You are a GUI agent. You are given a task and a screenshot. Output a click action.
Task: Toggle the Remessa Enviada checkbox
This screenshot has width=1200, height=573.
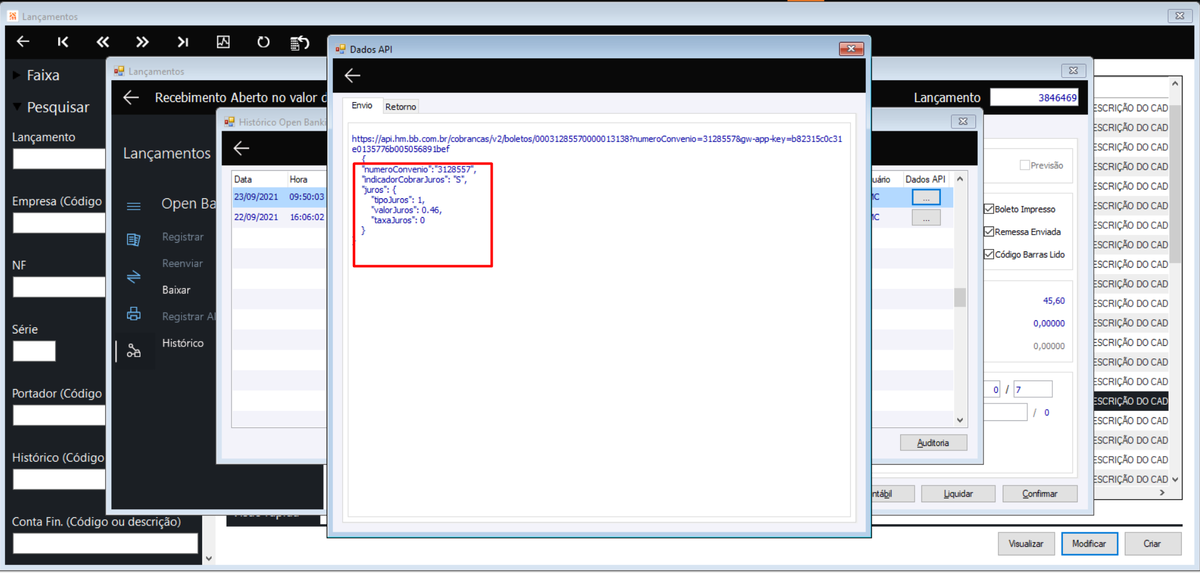pyautogui.click(x=989, y=231)
